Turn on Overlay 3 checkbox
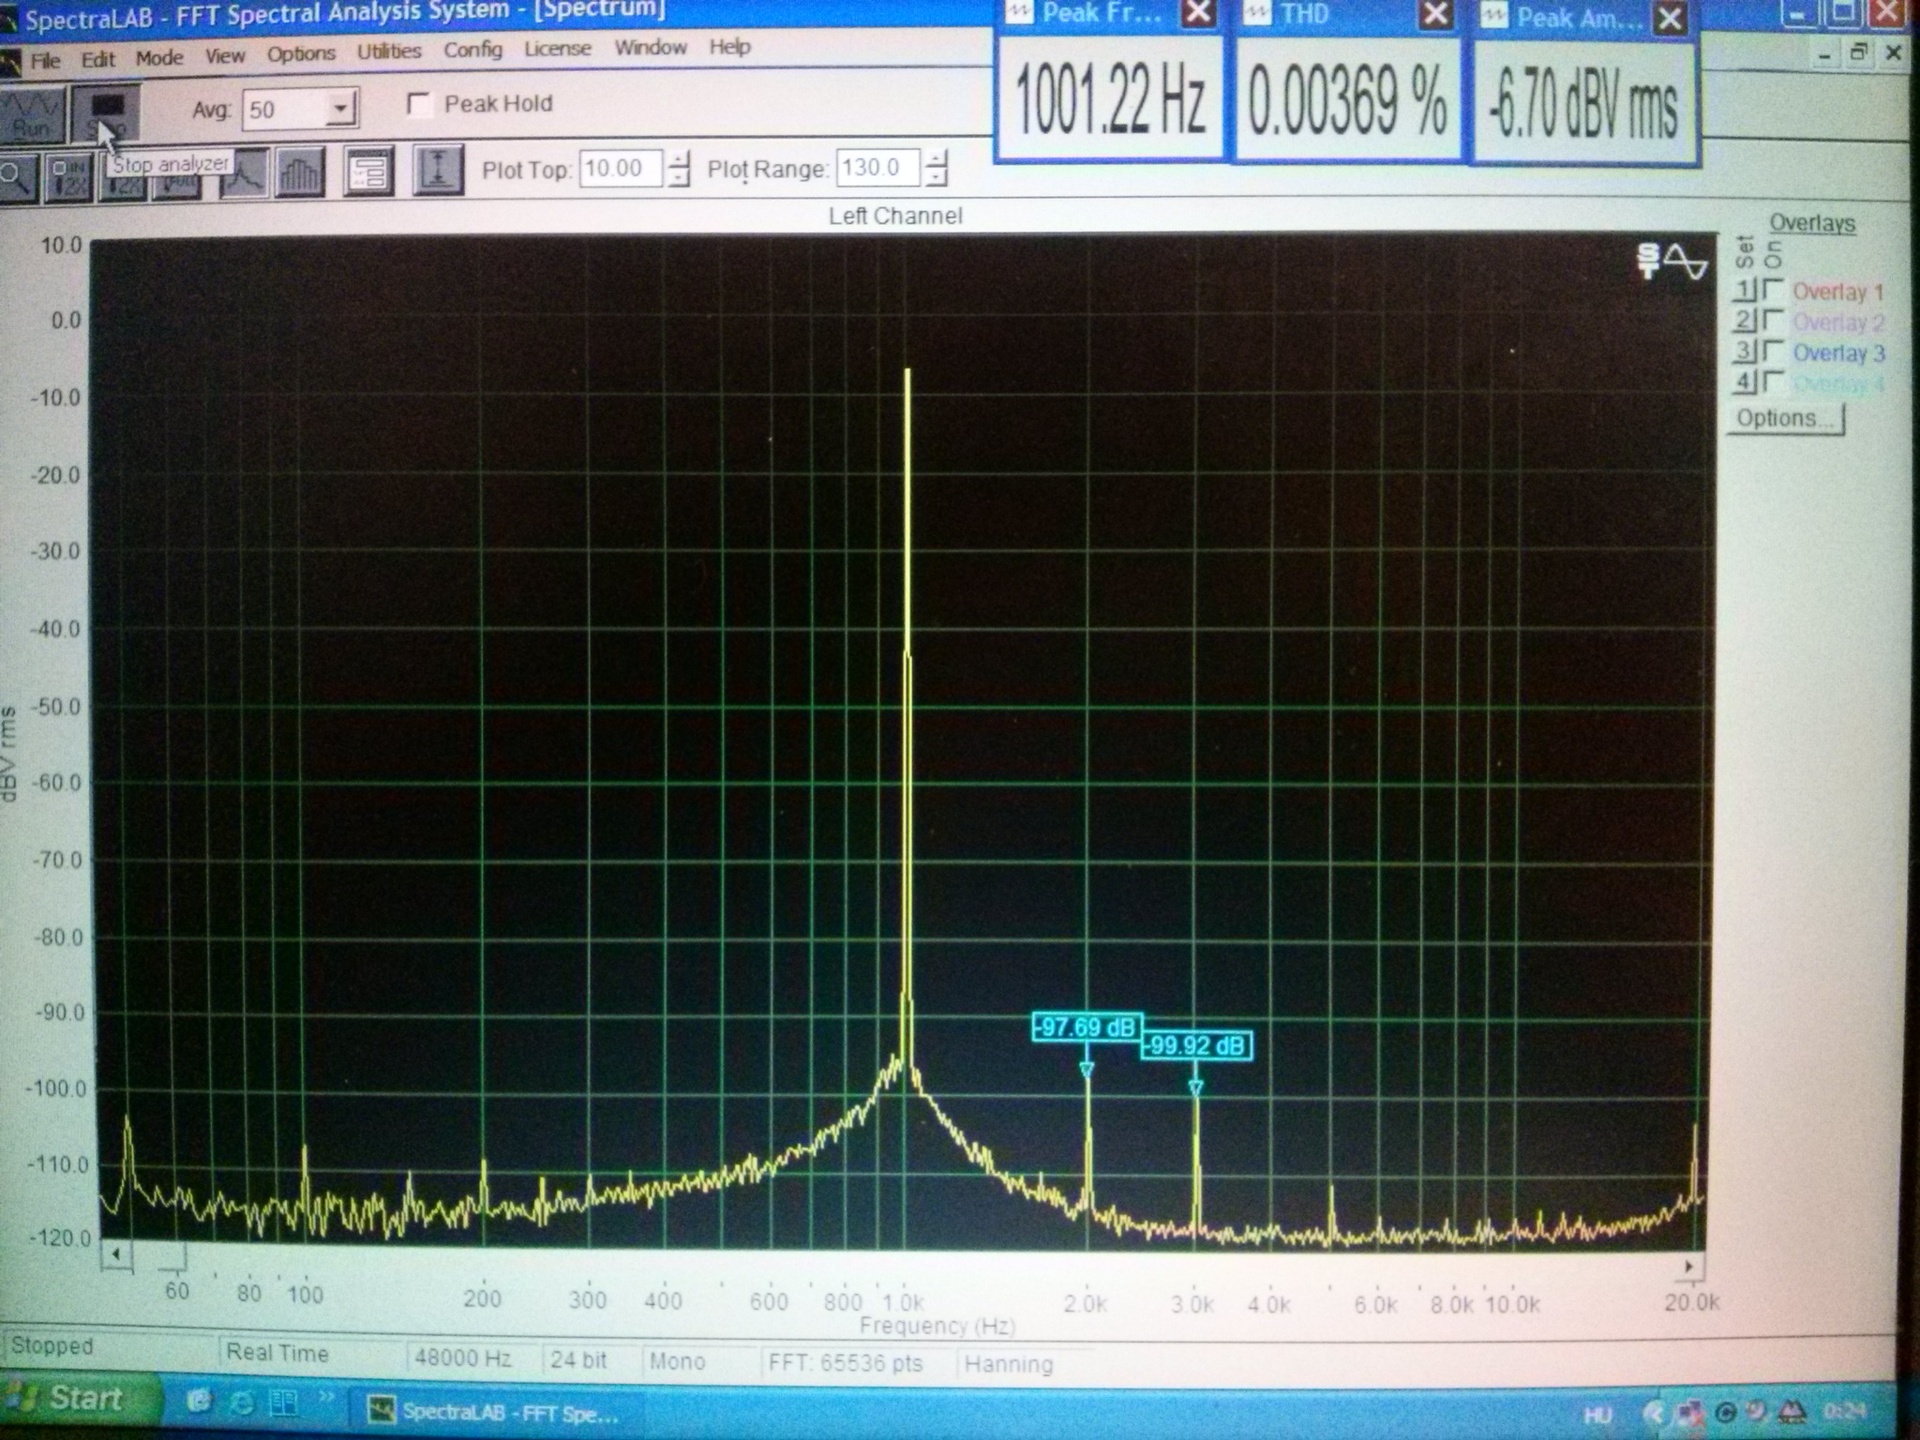 pos(1774,351)
